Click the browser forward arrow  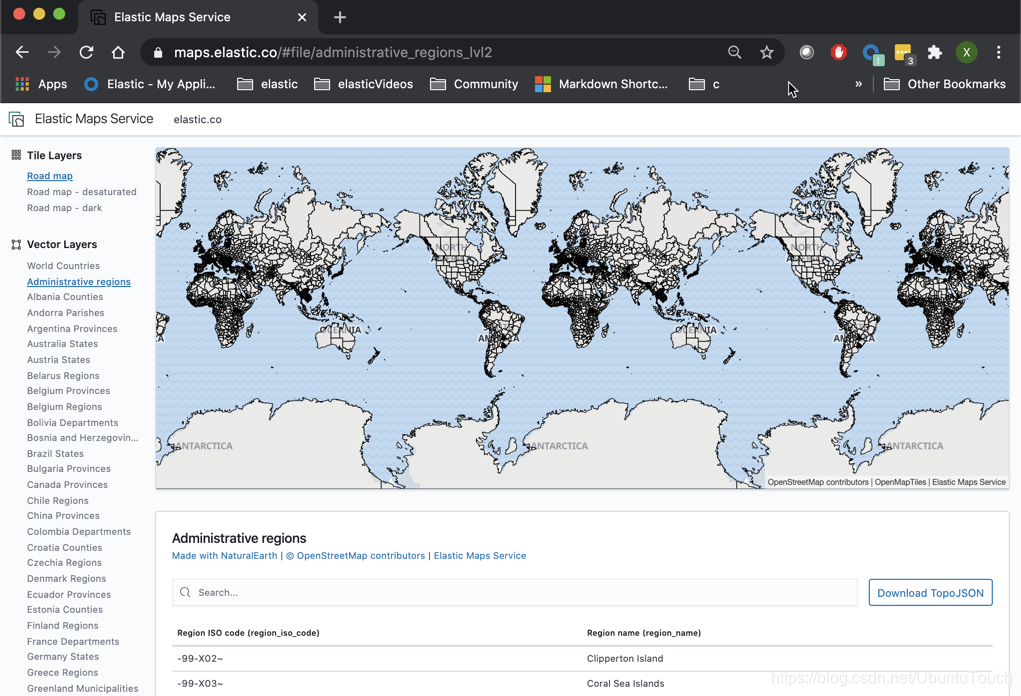click(x=54, y=52)
